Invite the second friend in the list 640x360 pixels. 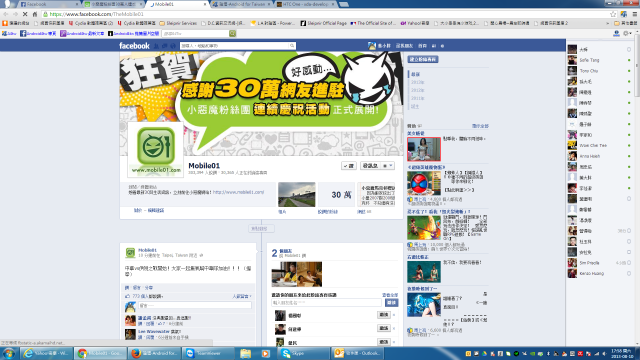(383, 328)
